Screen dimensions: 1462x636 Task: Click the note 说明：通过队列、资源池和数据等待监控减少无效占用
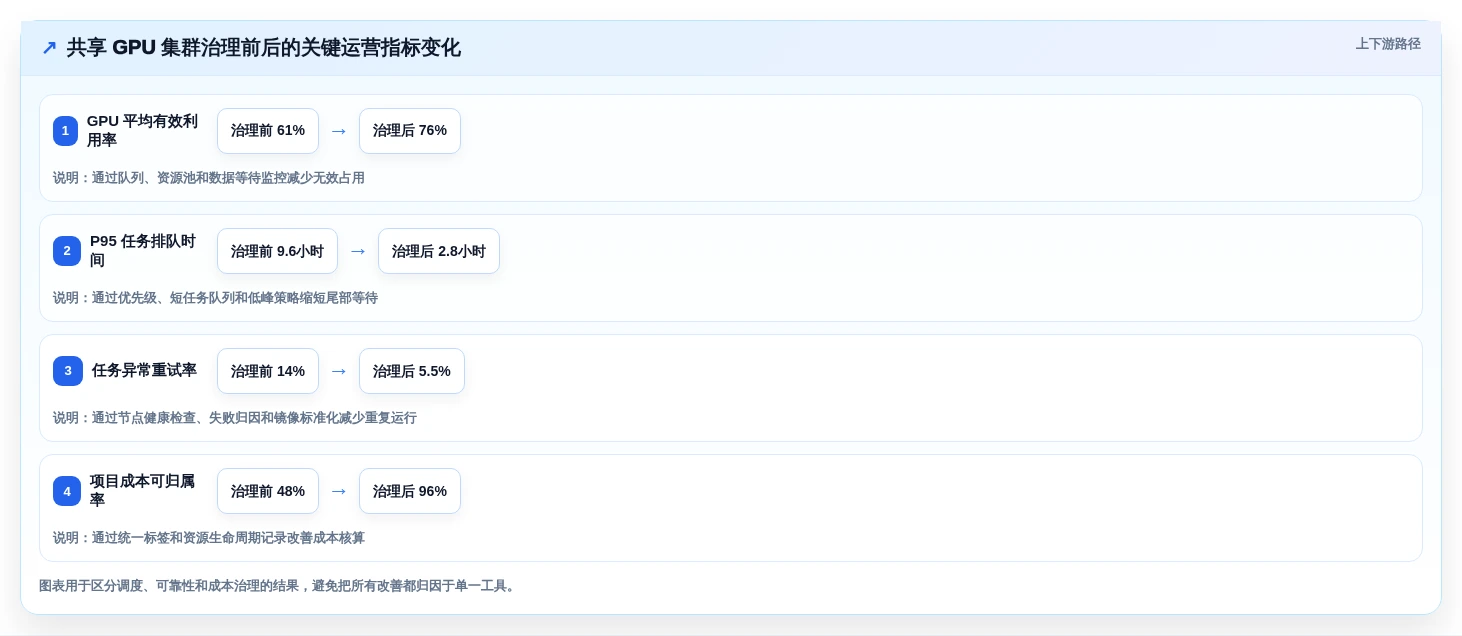coord(209,178)
